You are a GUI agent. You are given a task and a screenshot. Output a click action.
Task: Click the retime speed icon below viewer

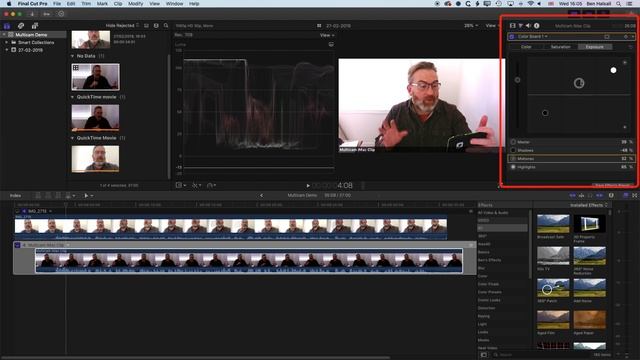tap(211, 185)
